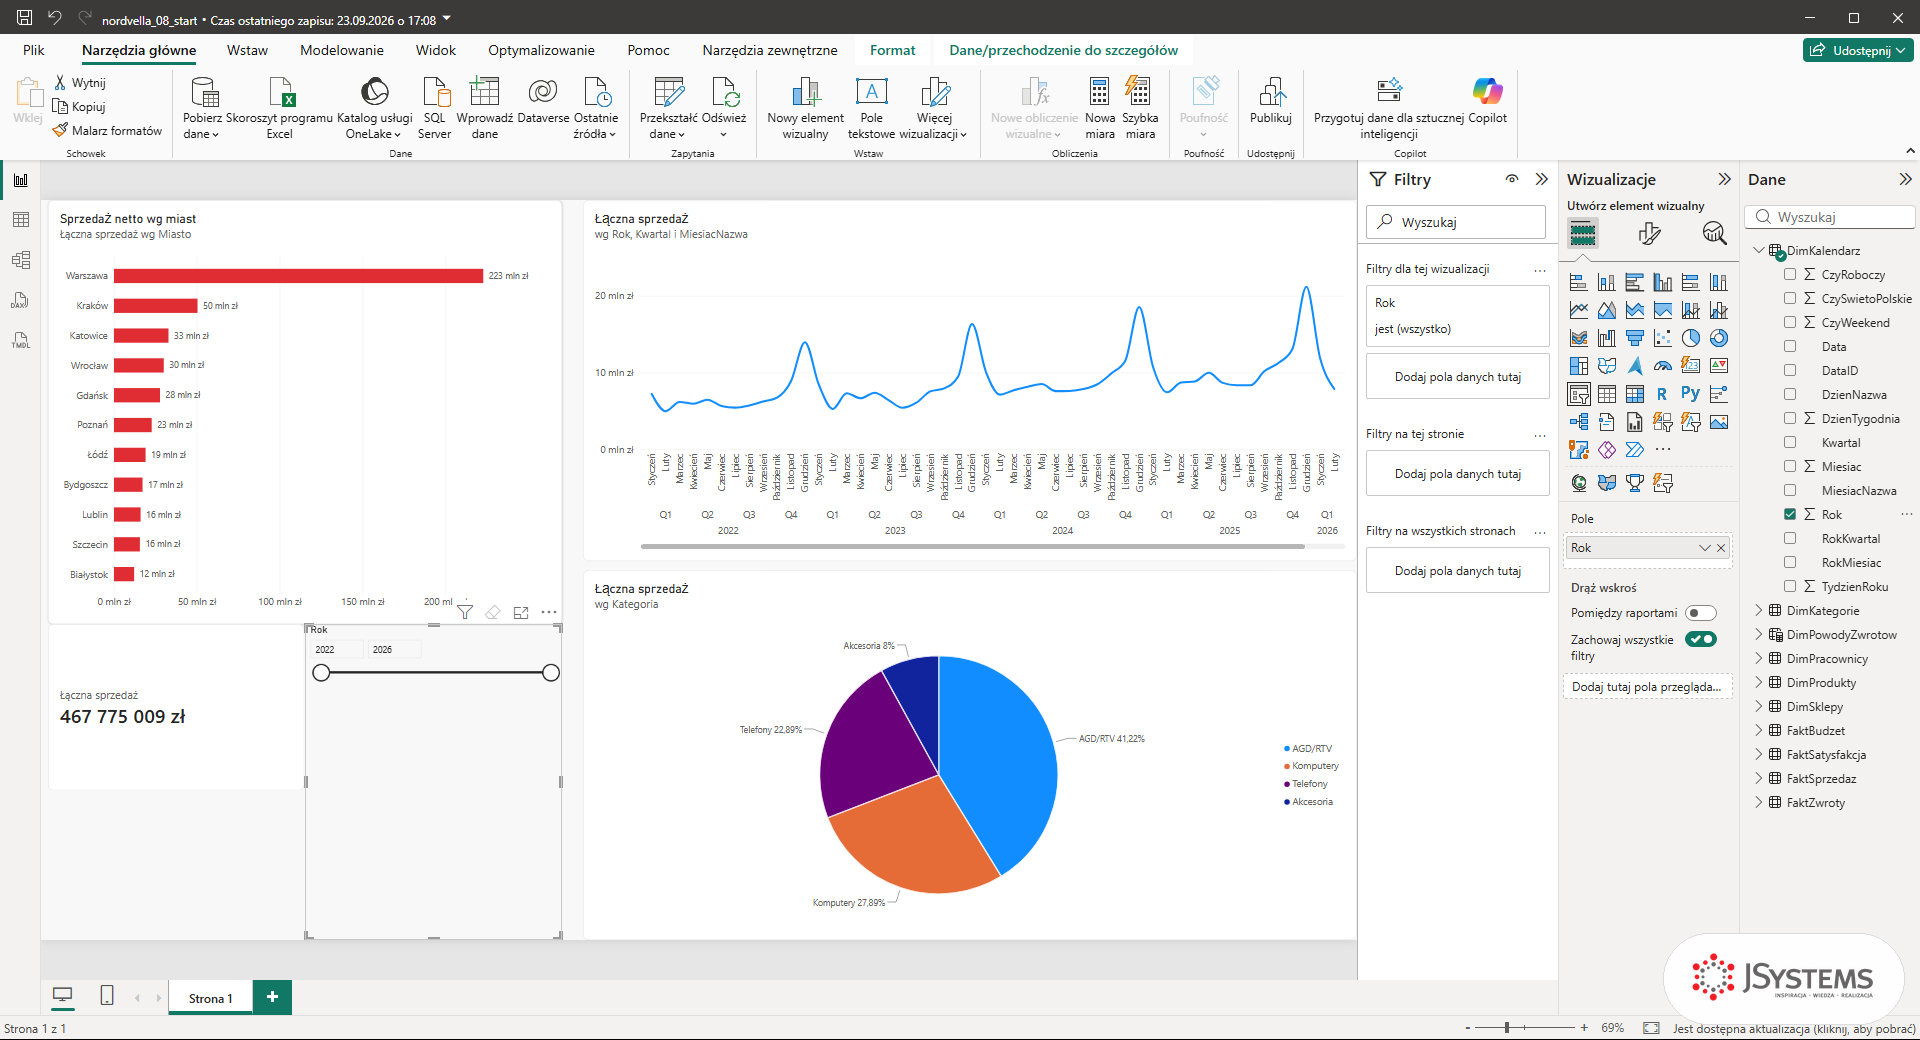This screenshot has height=1040, width=1920.
Task: Collapse the DimKalendarz table
Action: (1759, 250)
